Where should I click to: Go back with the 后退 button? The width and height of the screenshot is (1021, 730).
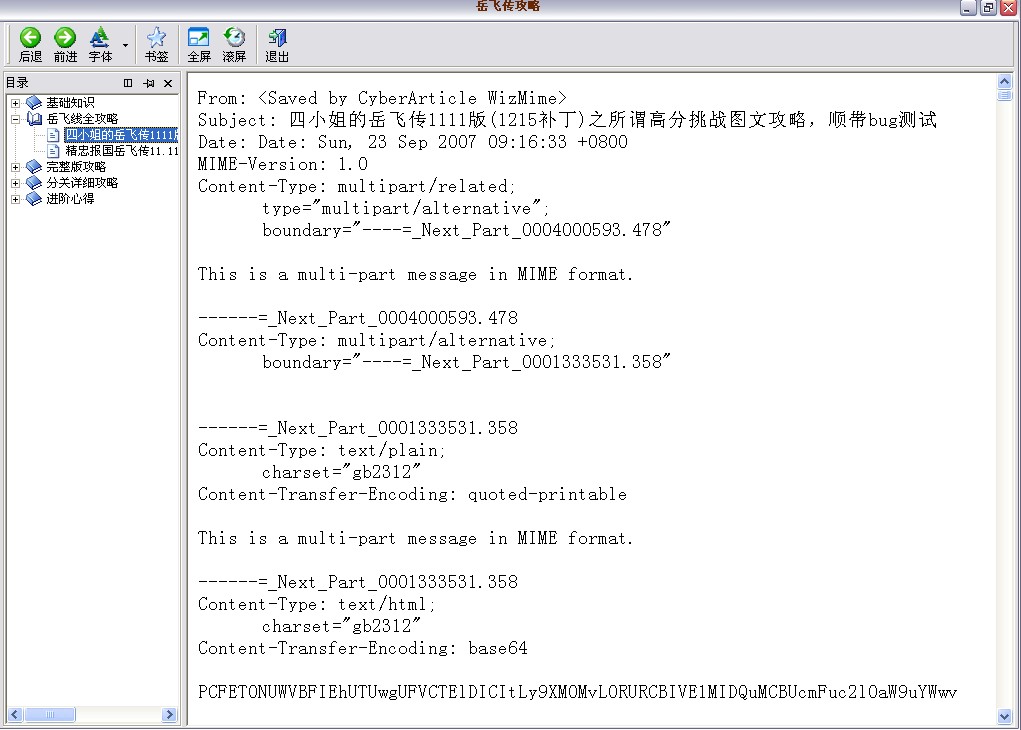[x=30, y=45]
